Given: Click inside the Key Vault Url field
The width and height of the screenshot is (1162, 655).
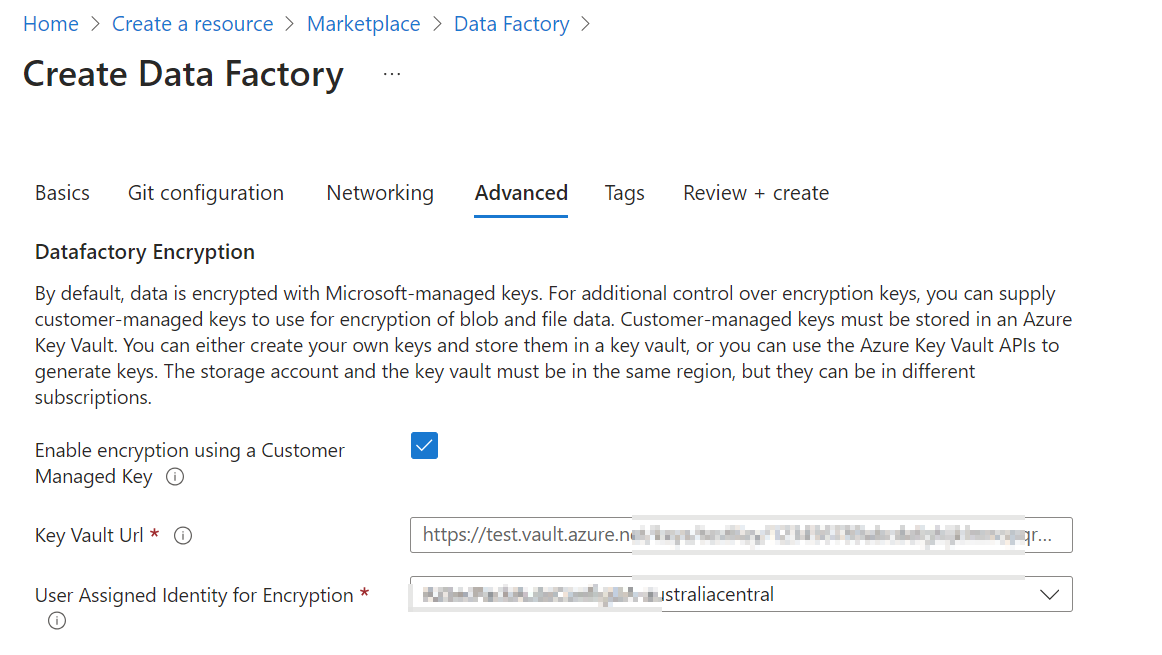Looking at the screenshot, I should (x=740, y=534).
